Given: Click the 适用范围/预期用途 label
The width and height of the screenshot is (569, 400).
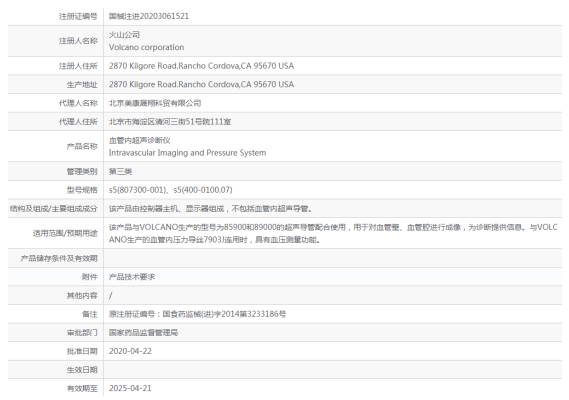Looking at the screenshot, I should [65, 233].
